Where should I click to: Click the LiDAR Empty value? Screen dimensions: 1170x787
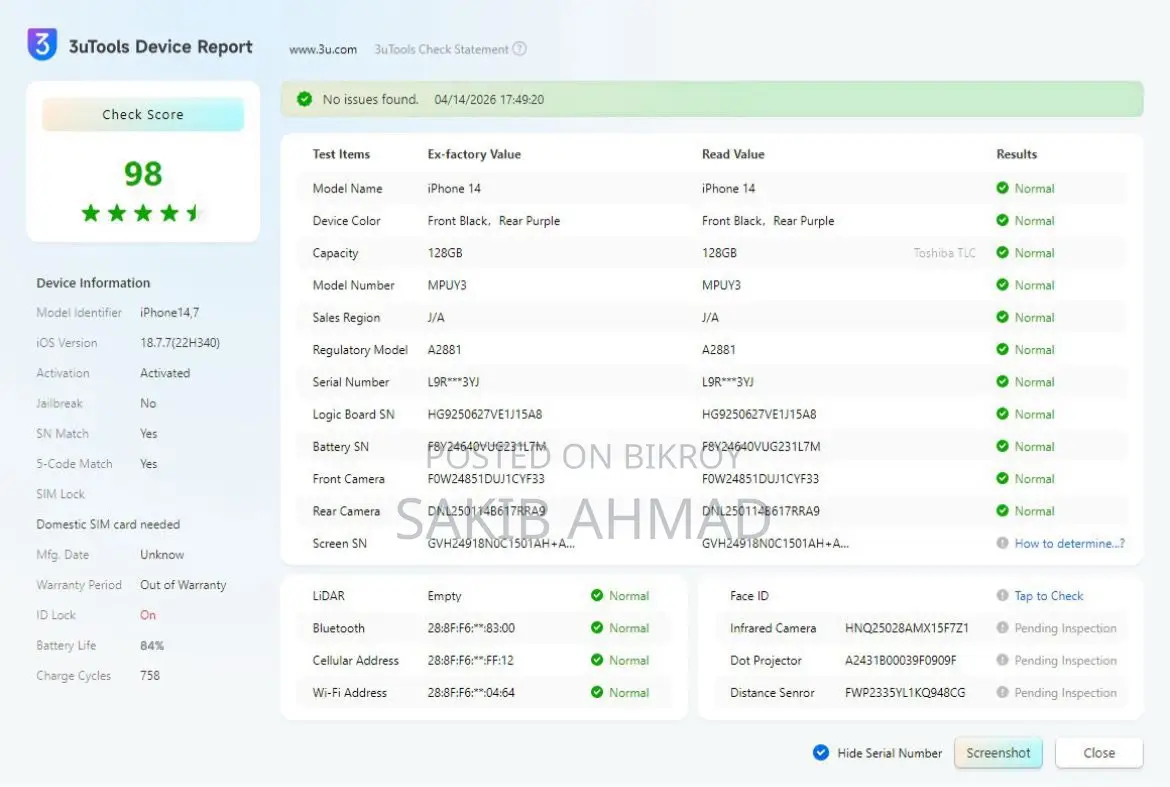click(x=444, y=596)
